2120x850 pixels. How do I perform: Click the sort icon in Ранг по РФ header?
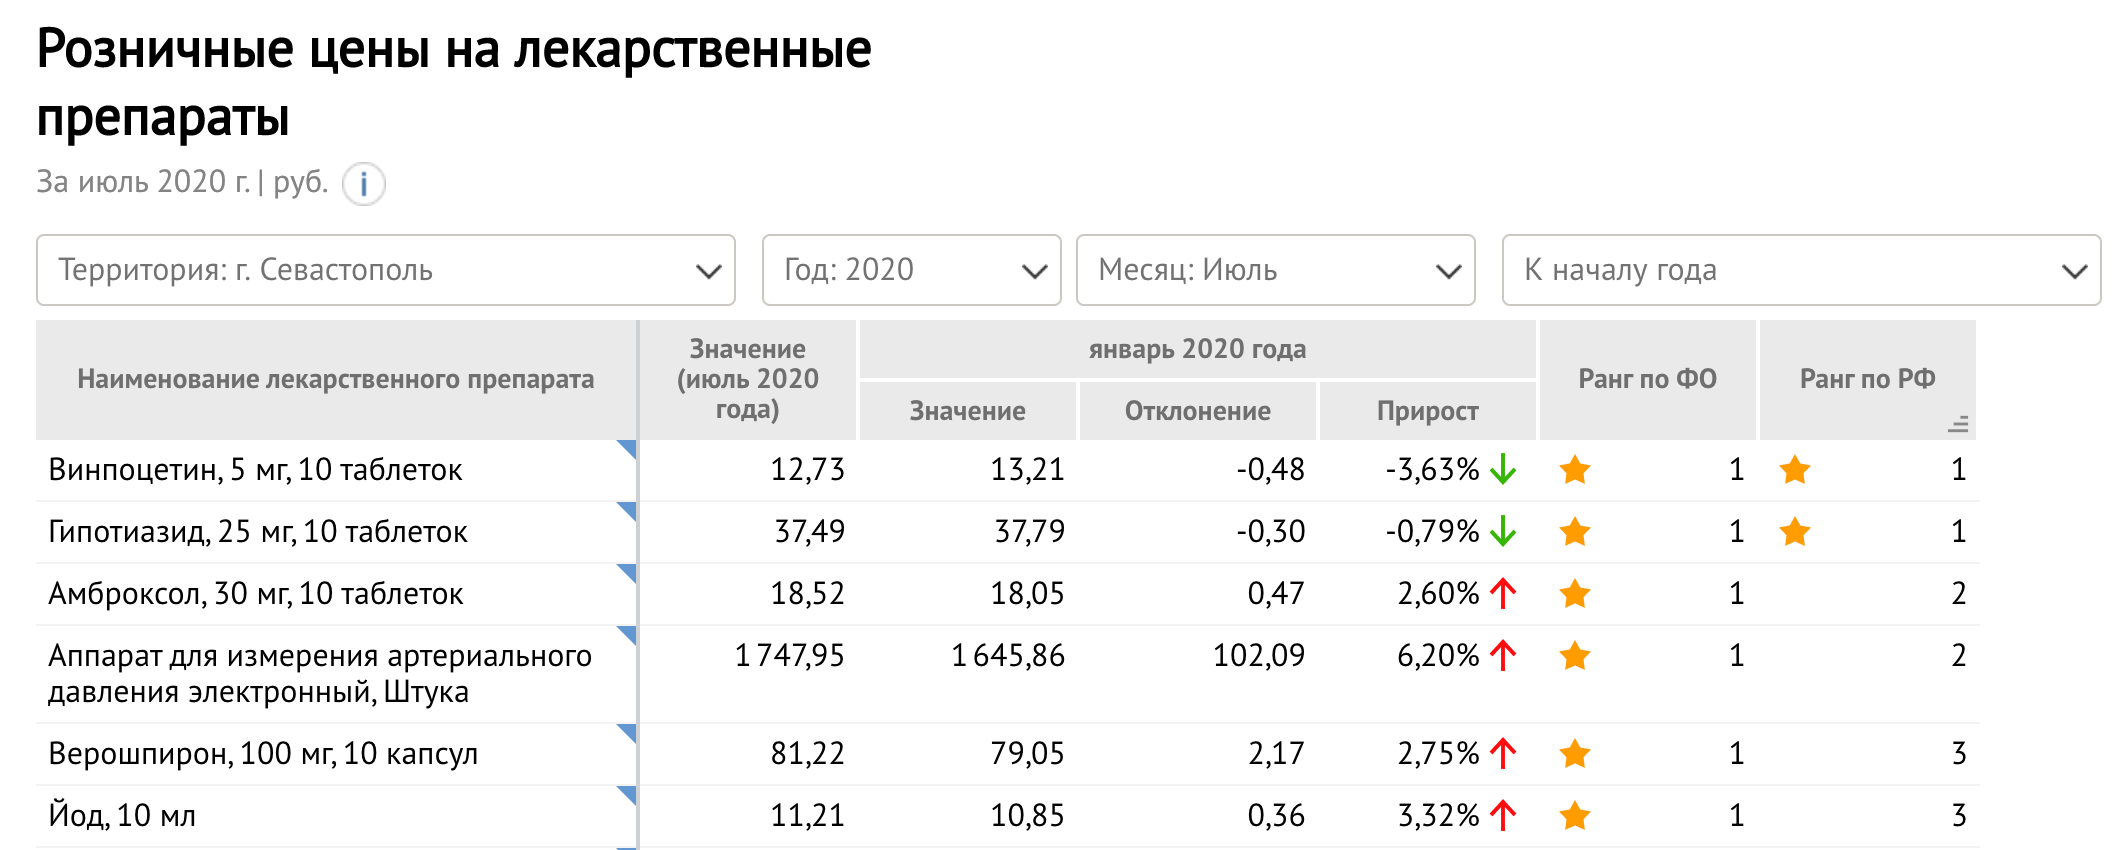click(1958, 424)
